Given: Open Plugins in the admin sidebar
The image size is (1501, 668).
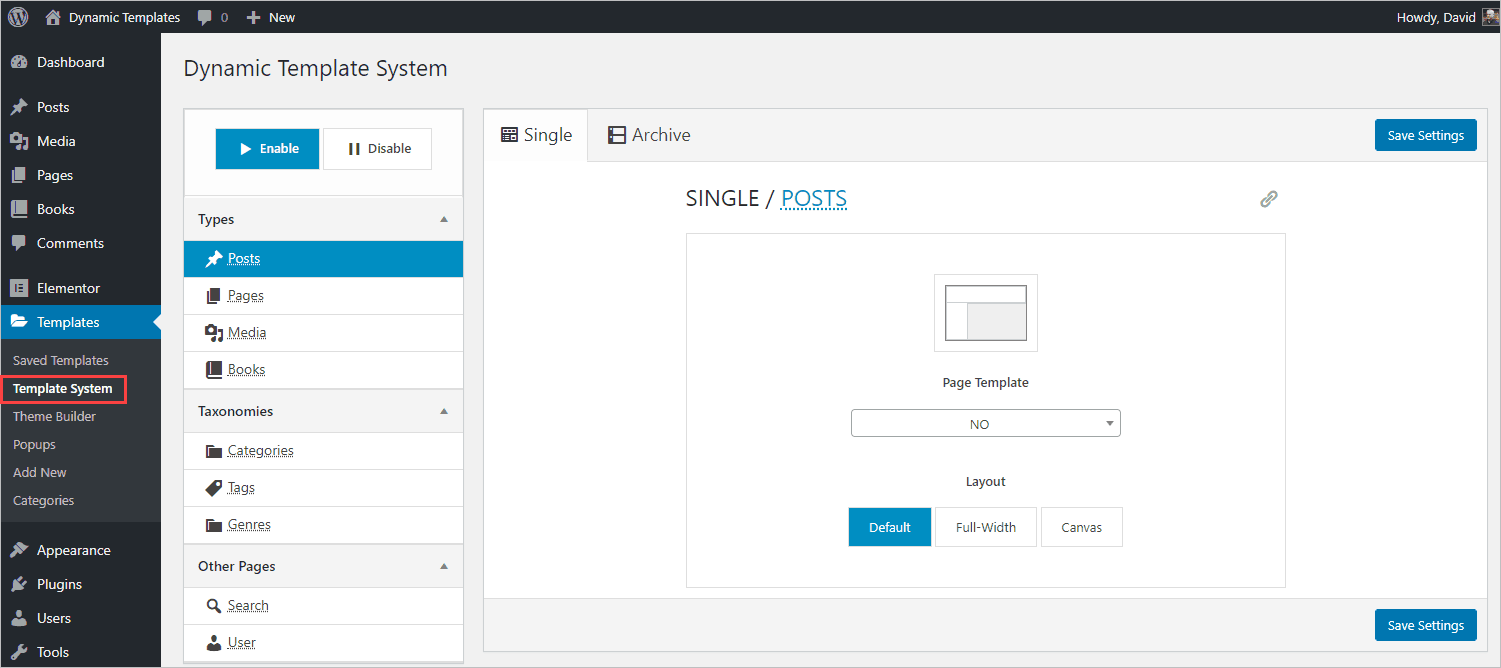Looking at the screenshot, I should click(59, 584).
